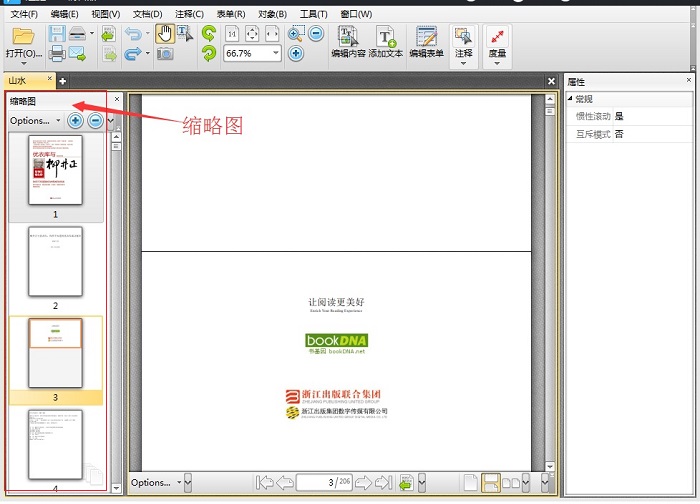Go to the previous page arrow
Screen dimensions: 700x504
point(285,483)
